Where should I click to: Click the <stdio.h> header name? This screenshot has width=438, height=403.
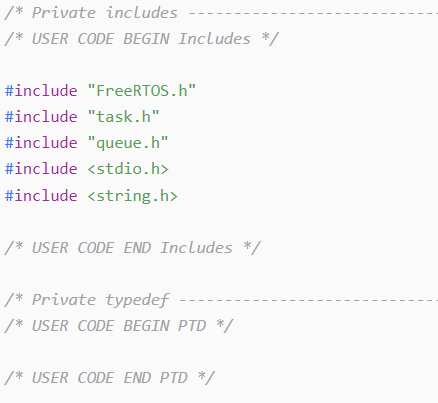coord(128,169)
